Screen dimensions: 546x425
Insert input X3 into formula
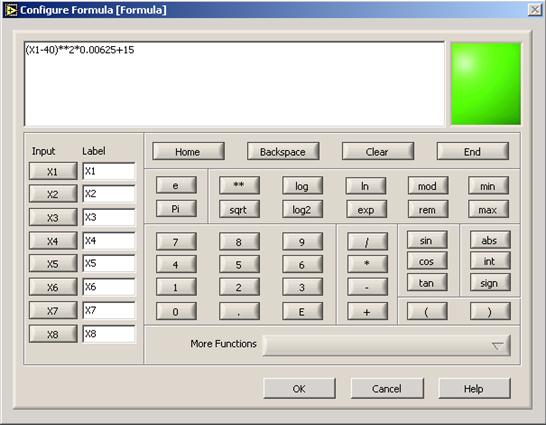click(x=53, y=217)
